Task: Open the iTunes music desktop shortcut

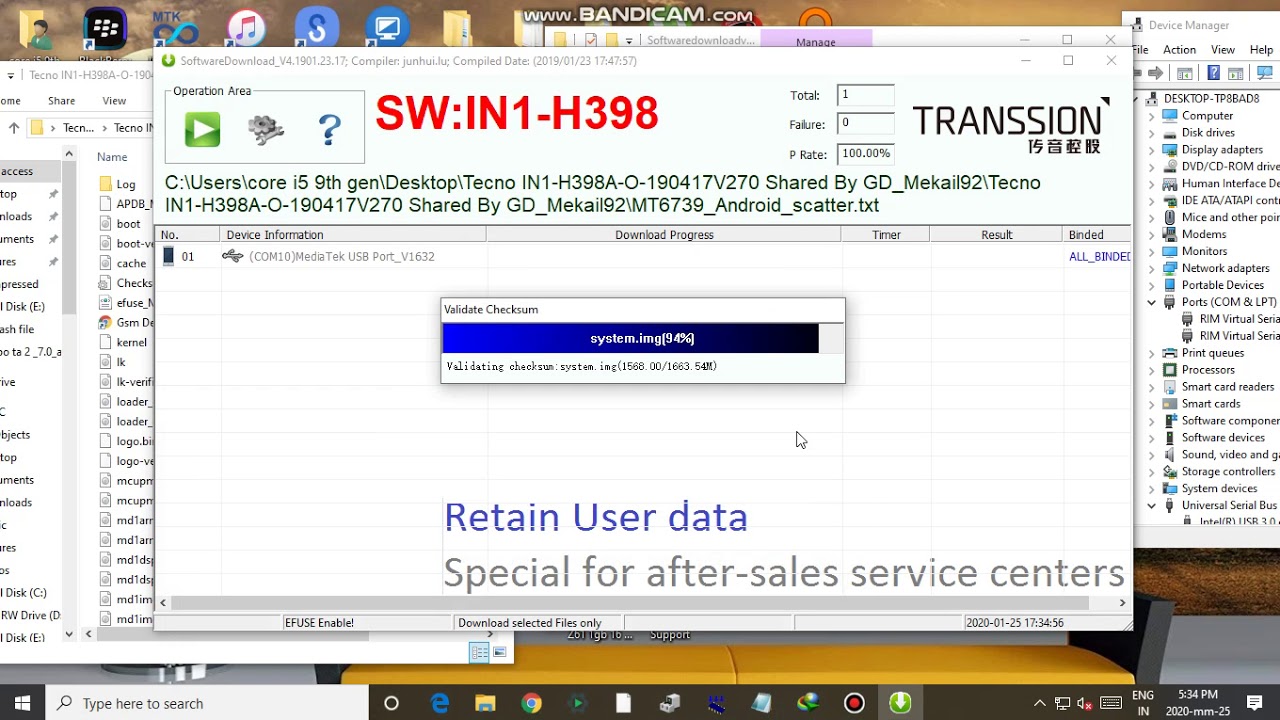Action: coord(246,29)
